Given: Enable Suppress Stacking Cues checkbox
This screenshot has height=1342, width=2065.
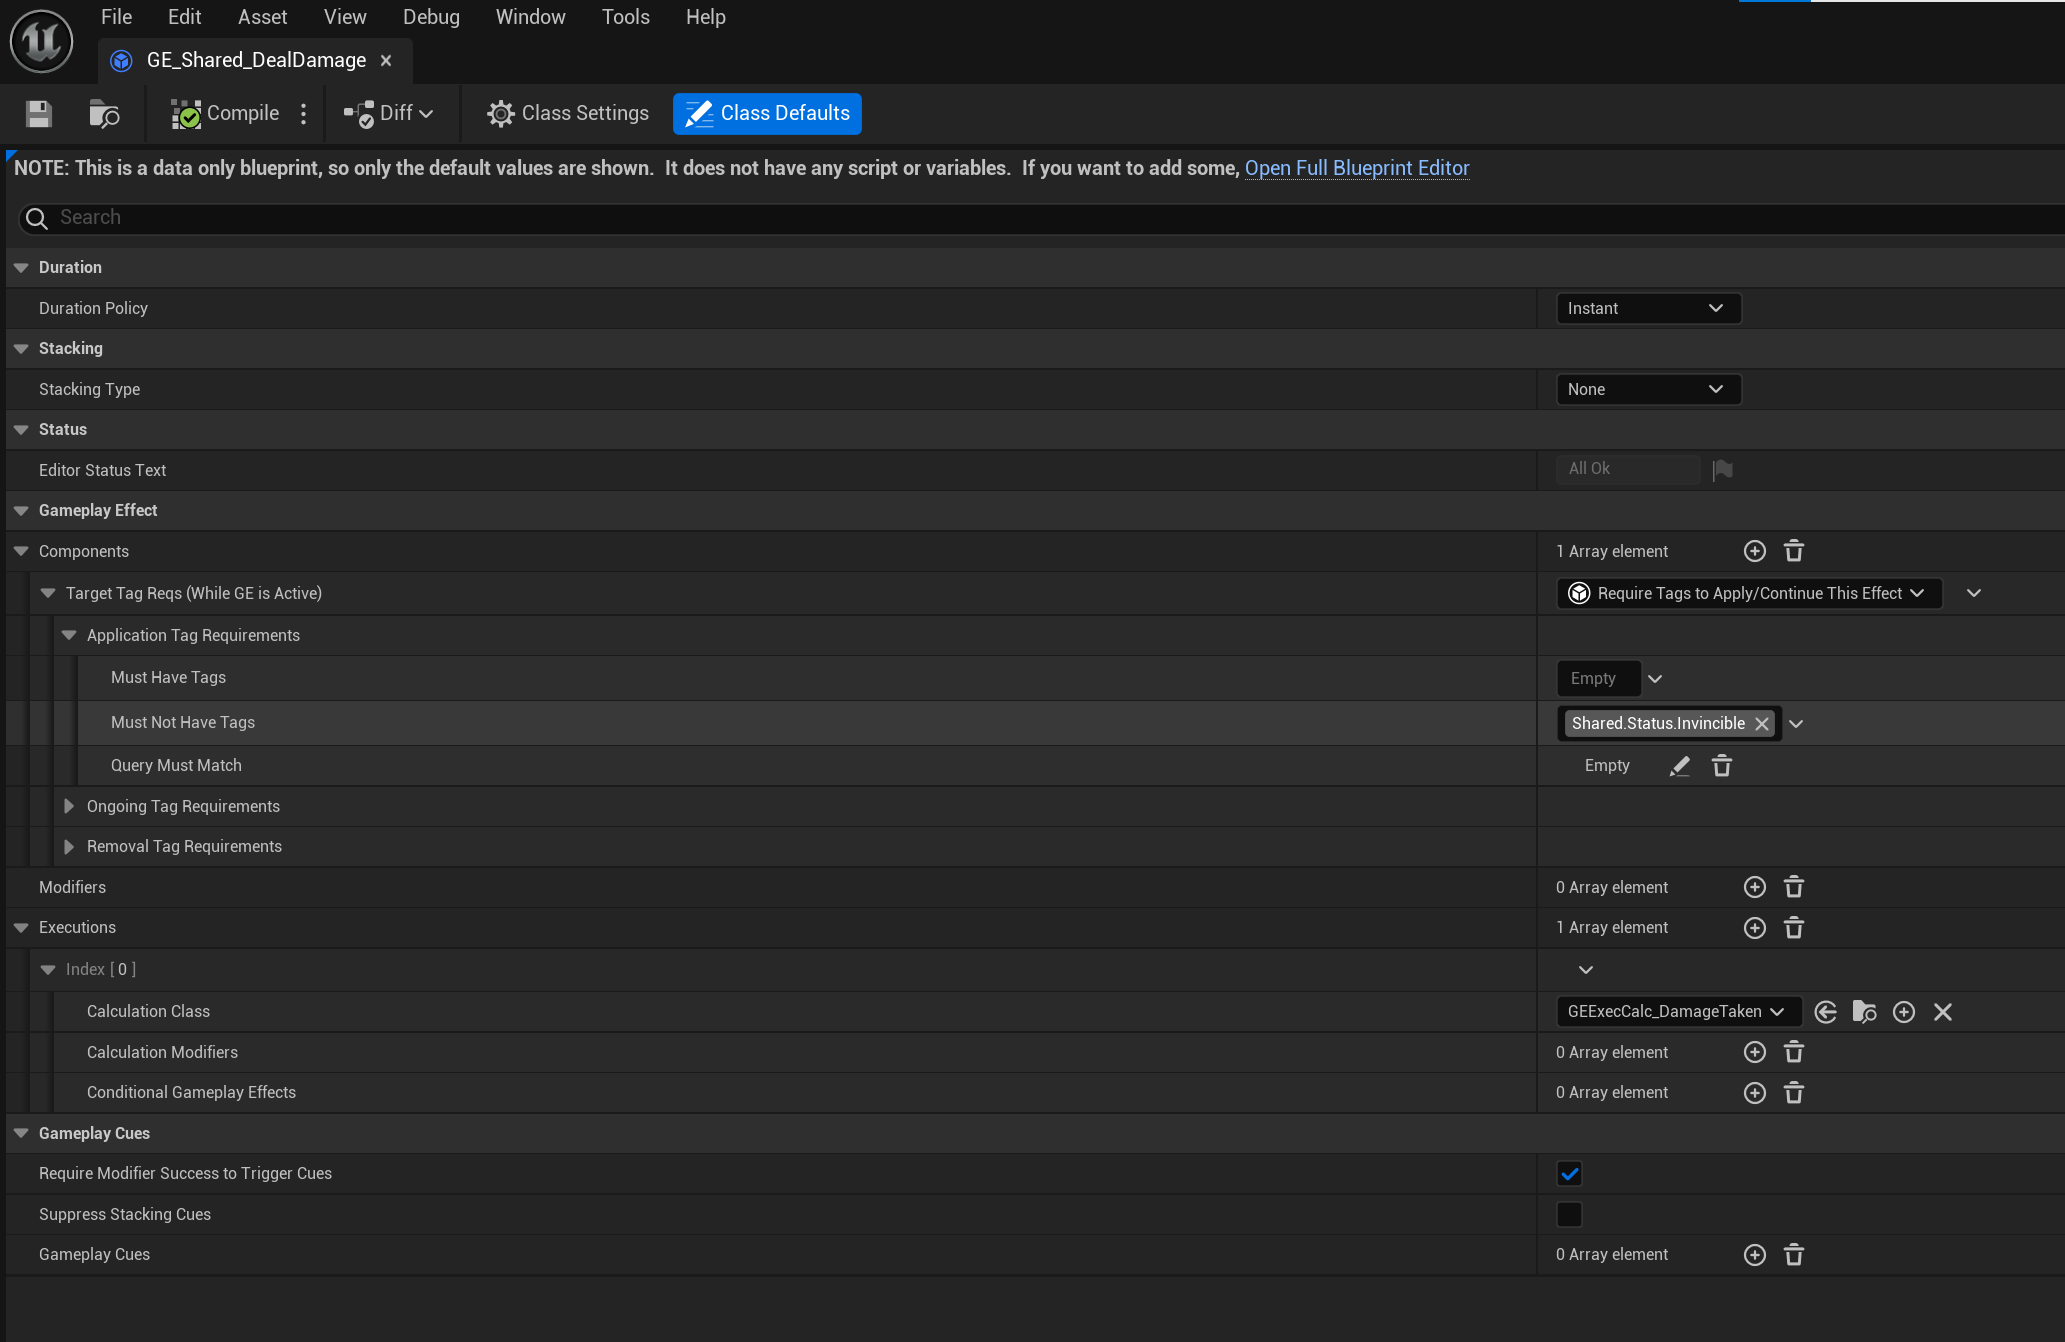Looking at the screenshot, I should [x=1569, y=1214].
